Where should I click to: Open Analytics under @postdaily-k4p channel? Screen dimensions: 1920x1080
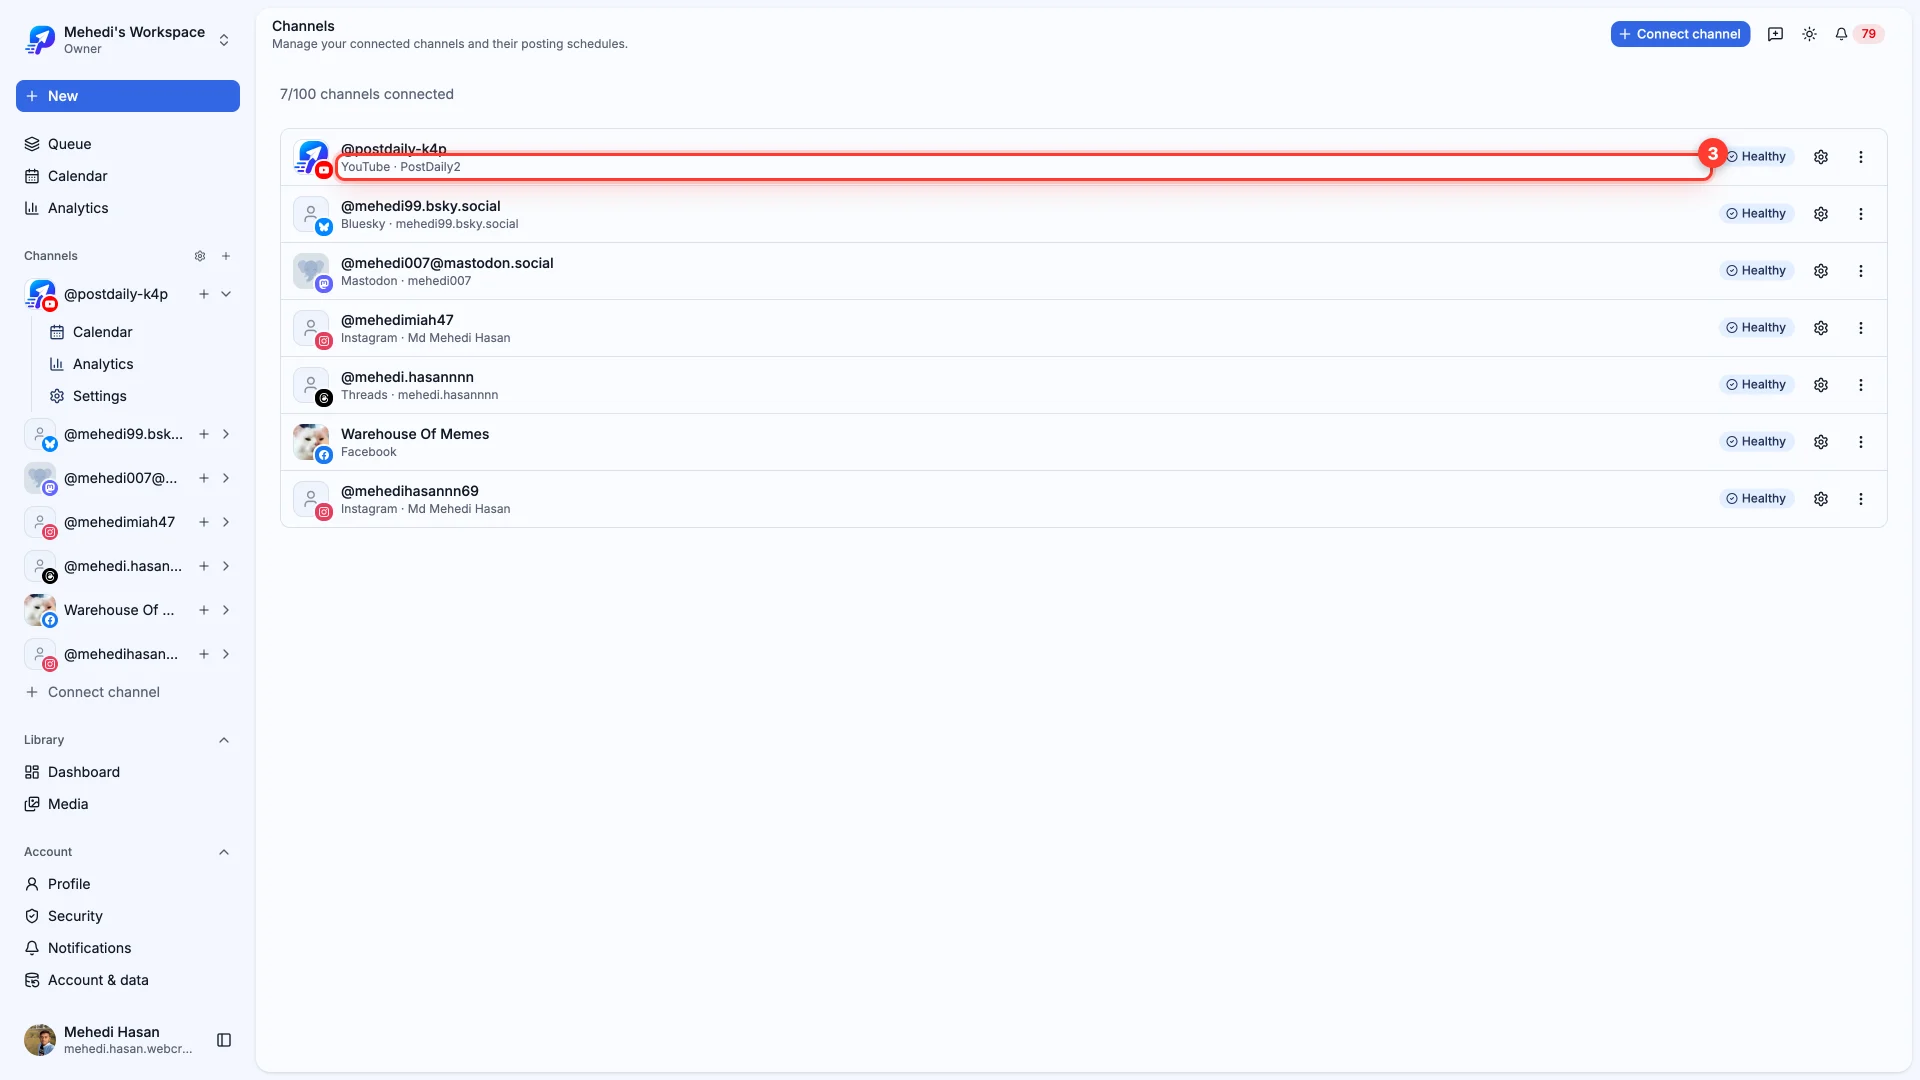pos(140,364)
